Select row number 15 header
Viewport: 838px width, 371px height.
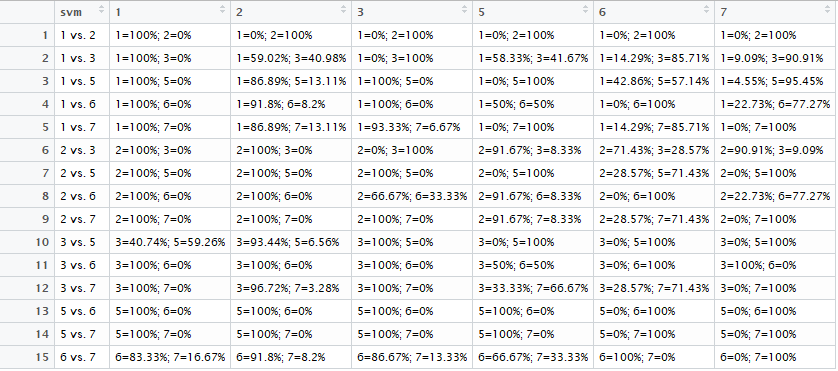point(27,357)
